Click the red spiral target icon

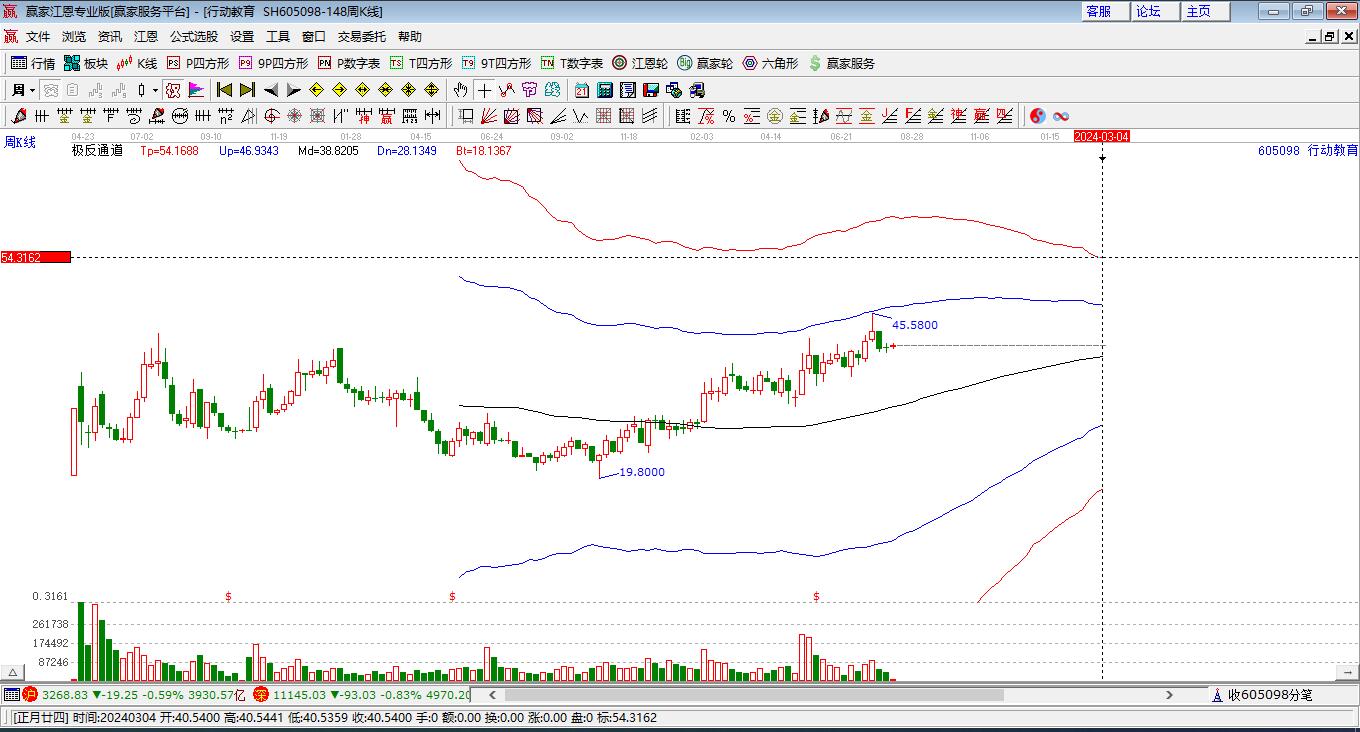tap(271, 116)
